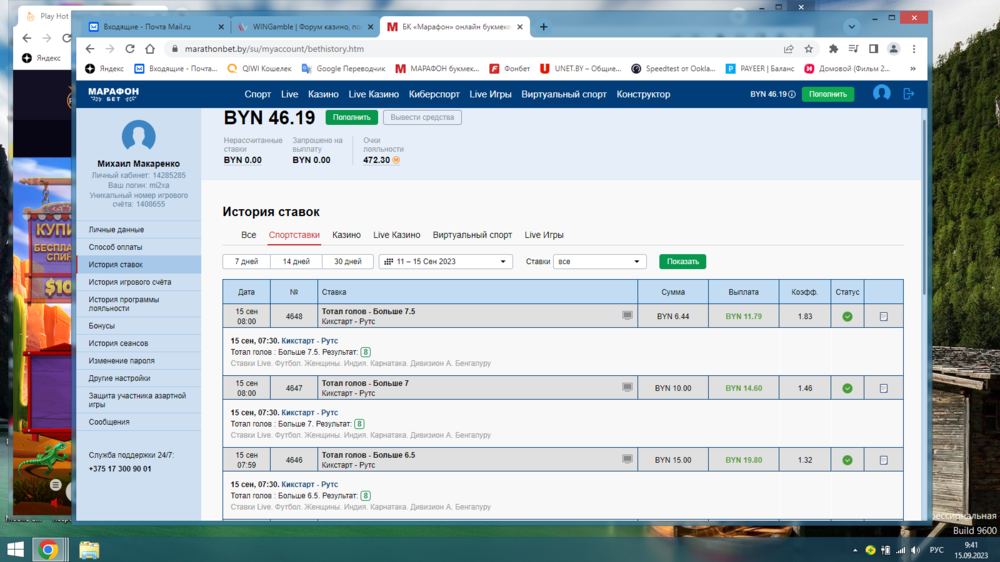
Task: Open the user profile avatar icon in header
Action: coord(881,93)
